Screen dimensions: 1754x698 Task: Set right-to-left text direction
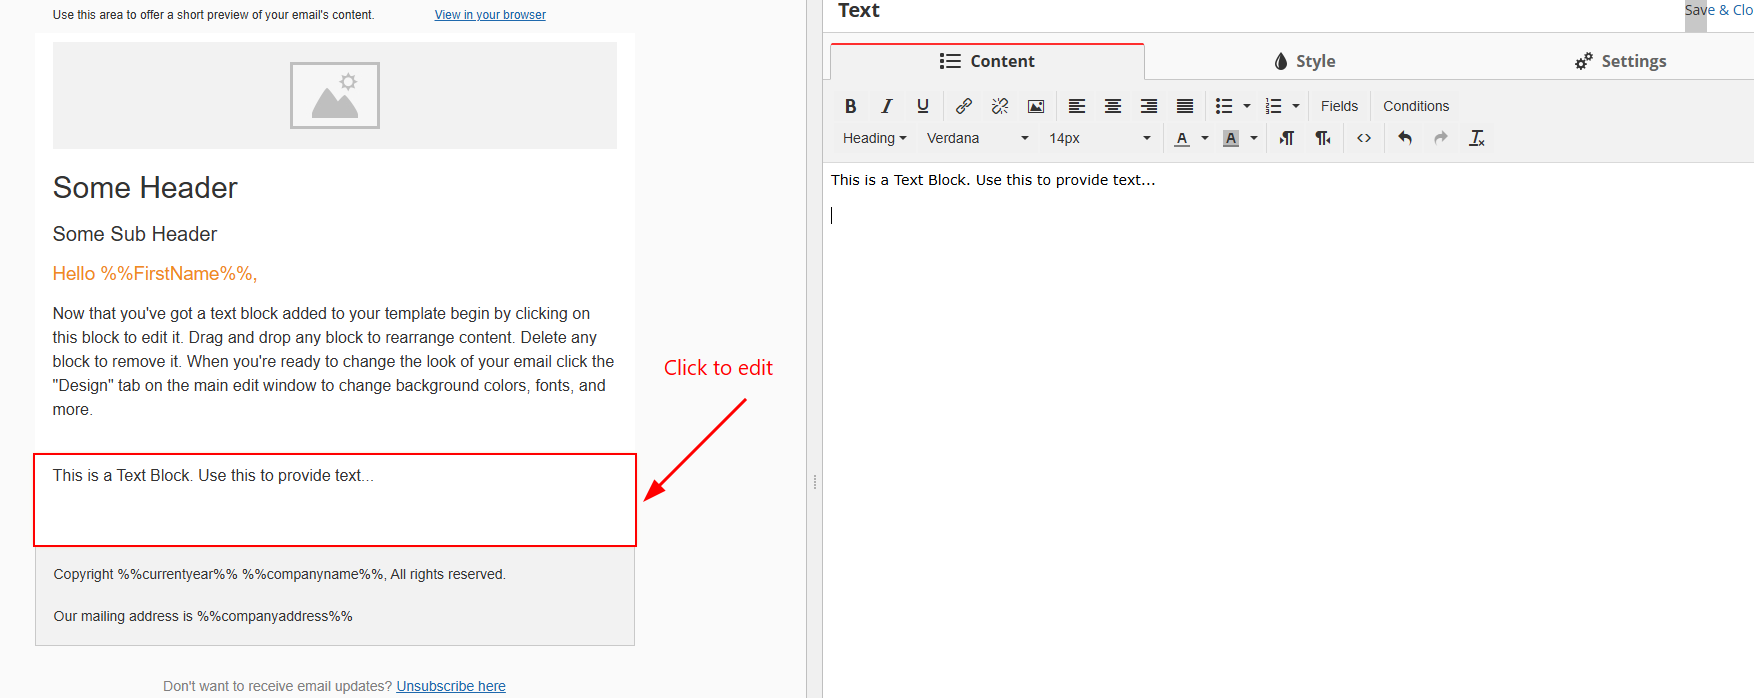[x=1323, y=138]
